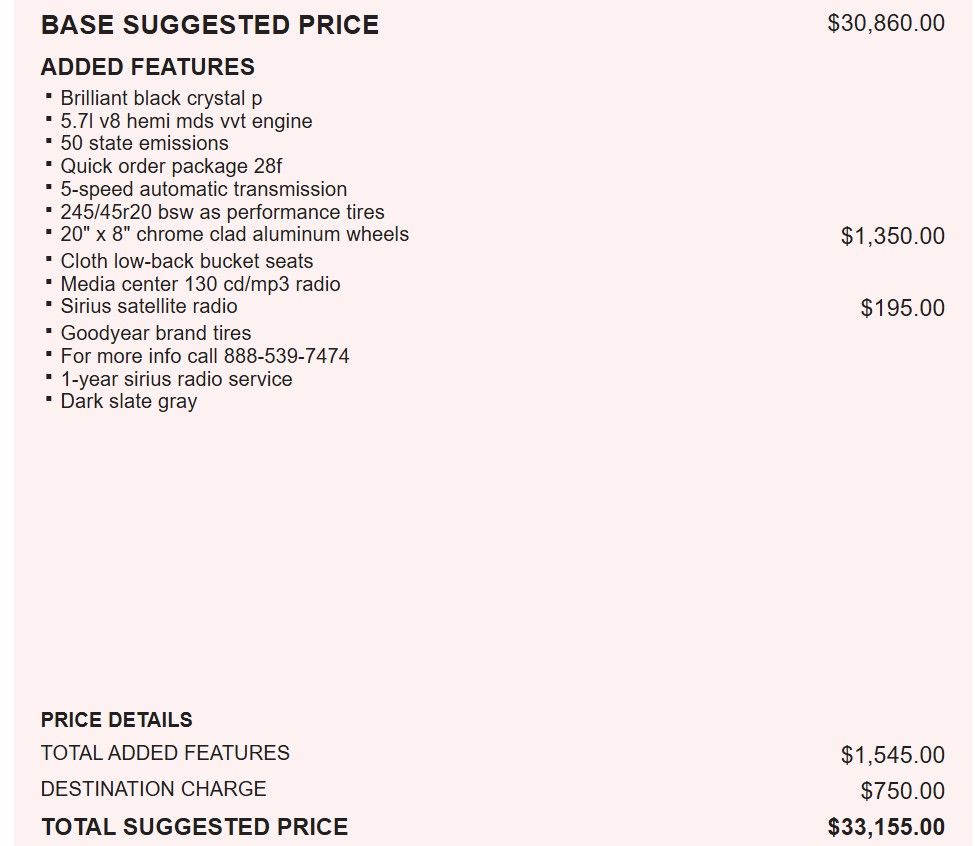975x846 pixels.
Task: Click the $30,860.00 base price amount
Action: (886, 23)
